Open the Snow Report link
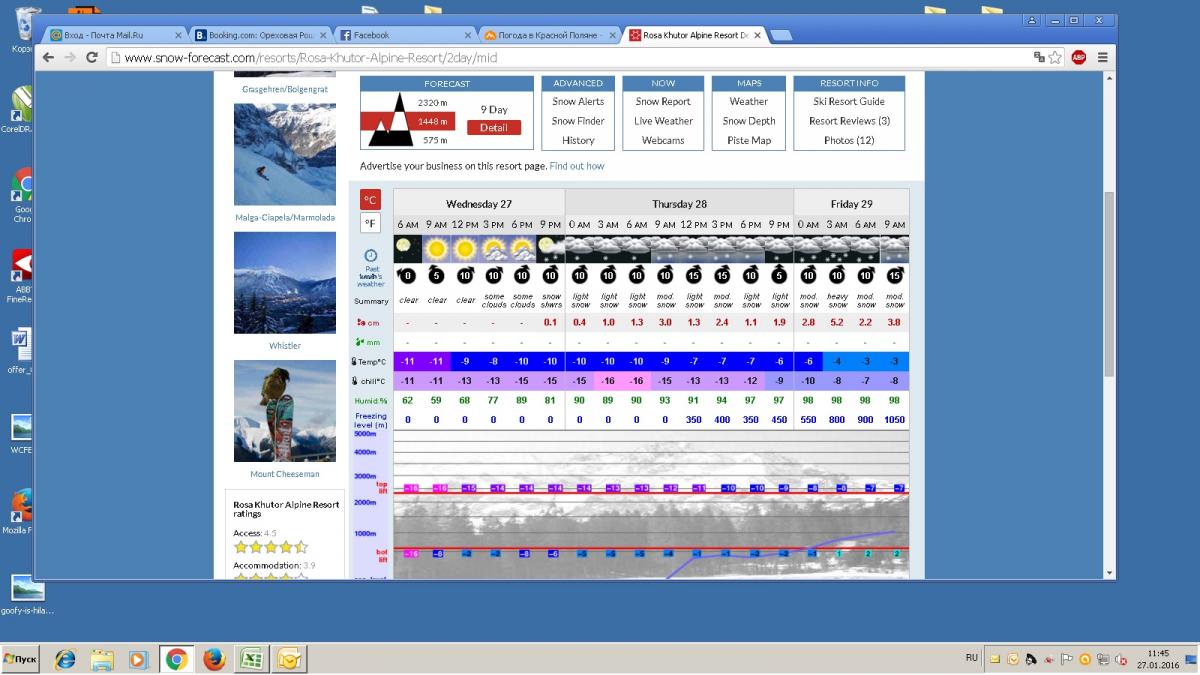 [663, 101]
